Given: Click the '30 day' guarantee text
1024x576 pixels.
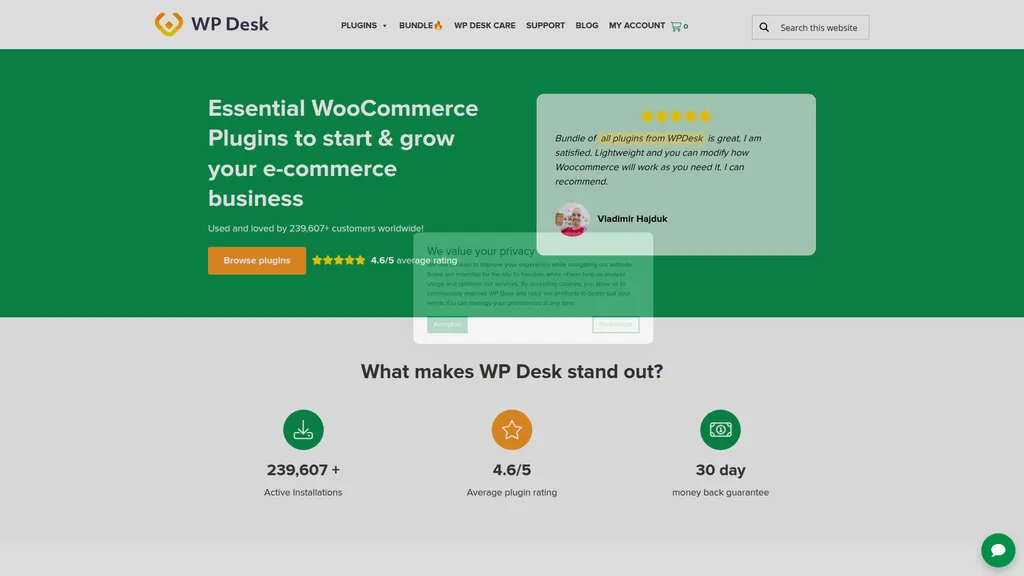Looking at the screenshot, I should click(x=720, y=470).
